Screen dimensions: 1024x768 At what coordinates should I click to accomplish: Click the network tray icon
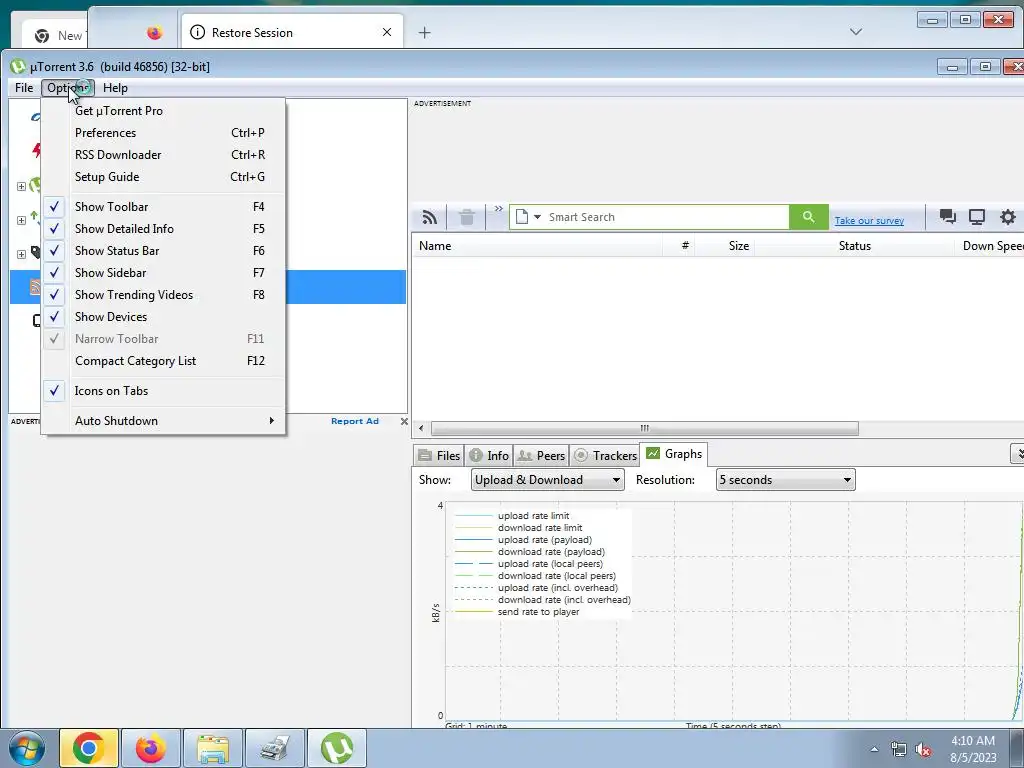pyautogui.click(x=899, y=750)
